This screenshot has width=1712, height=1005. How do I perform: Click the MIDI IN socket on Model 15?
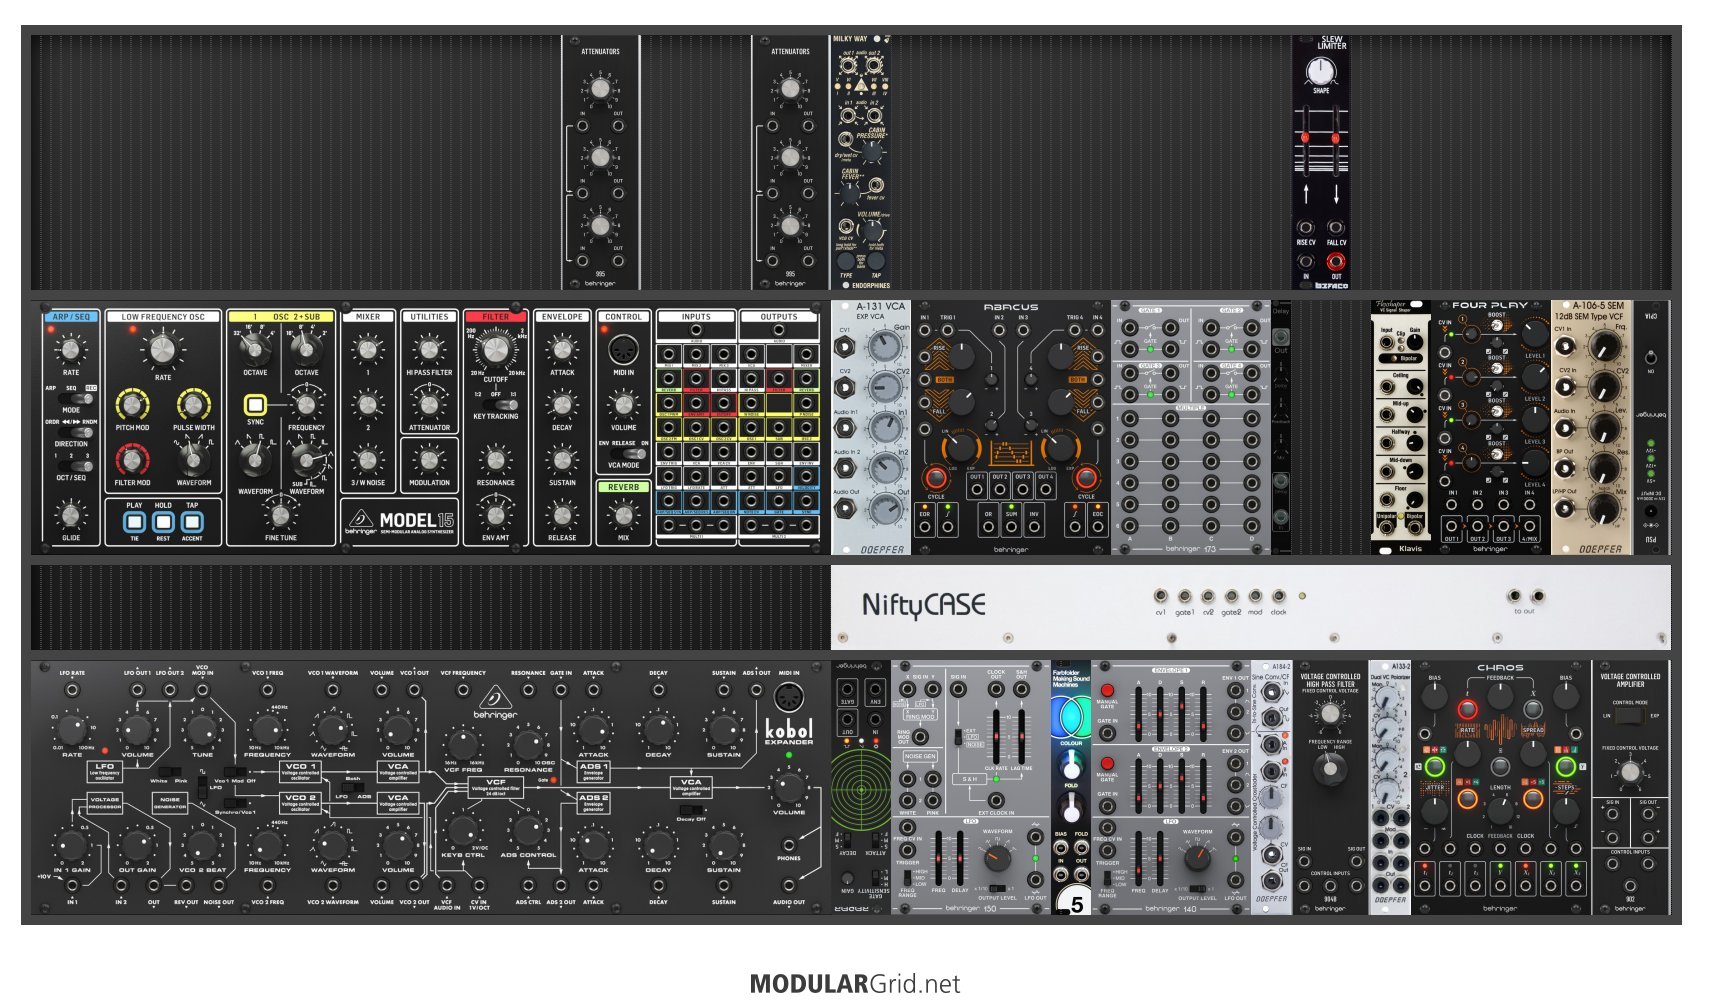point(623,350)
